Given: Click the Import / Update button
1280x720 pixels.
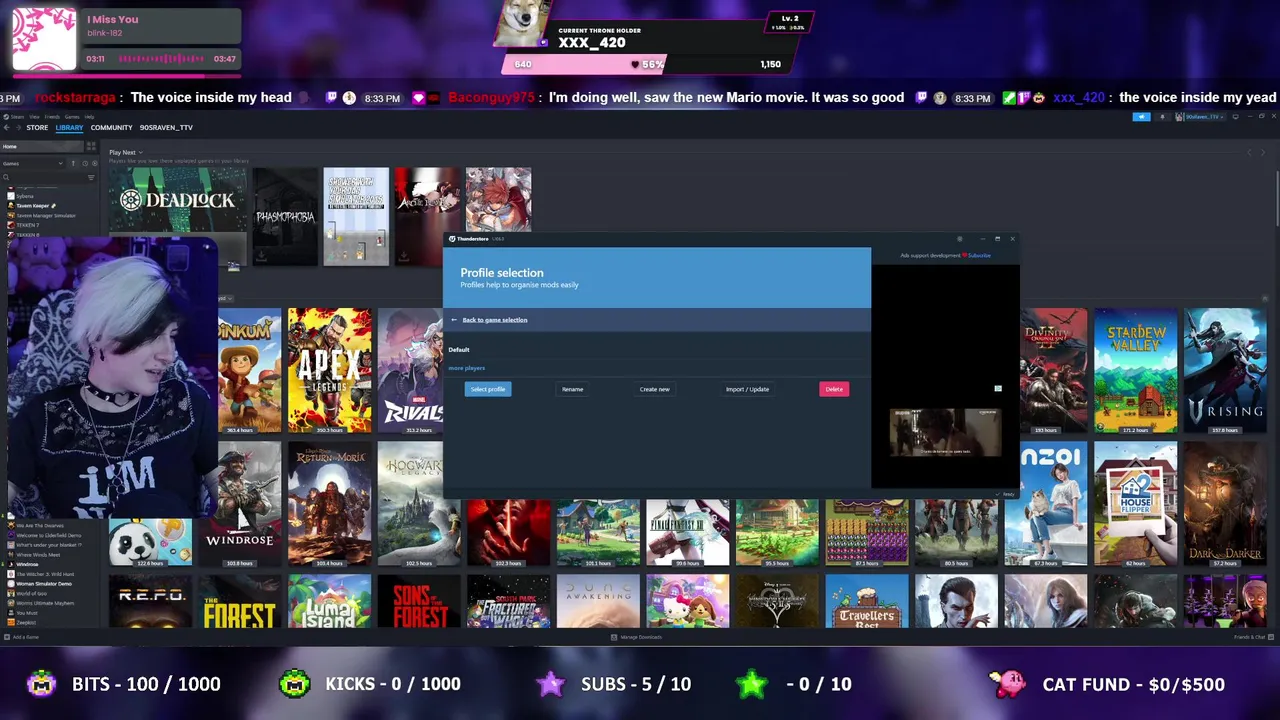Looking at the screenshot, I should (x=747, y=389).
